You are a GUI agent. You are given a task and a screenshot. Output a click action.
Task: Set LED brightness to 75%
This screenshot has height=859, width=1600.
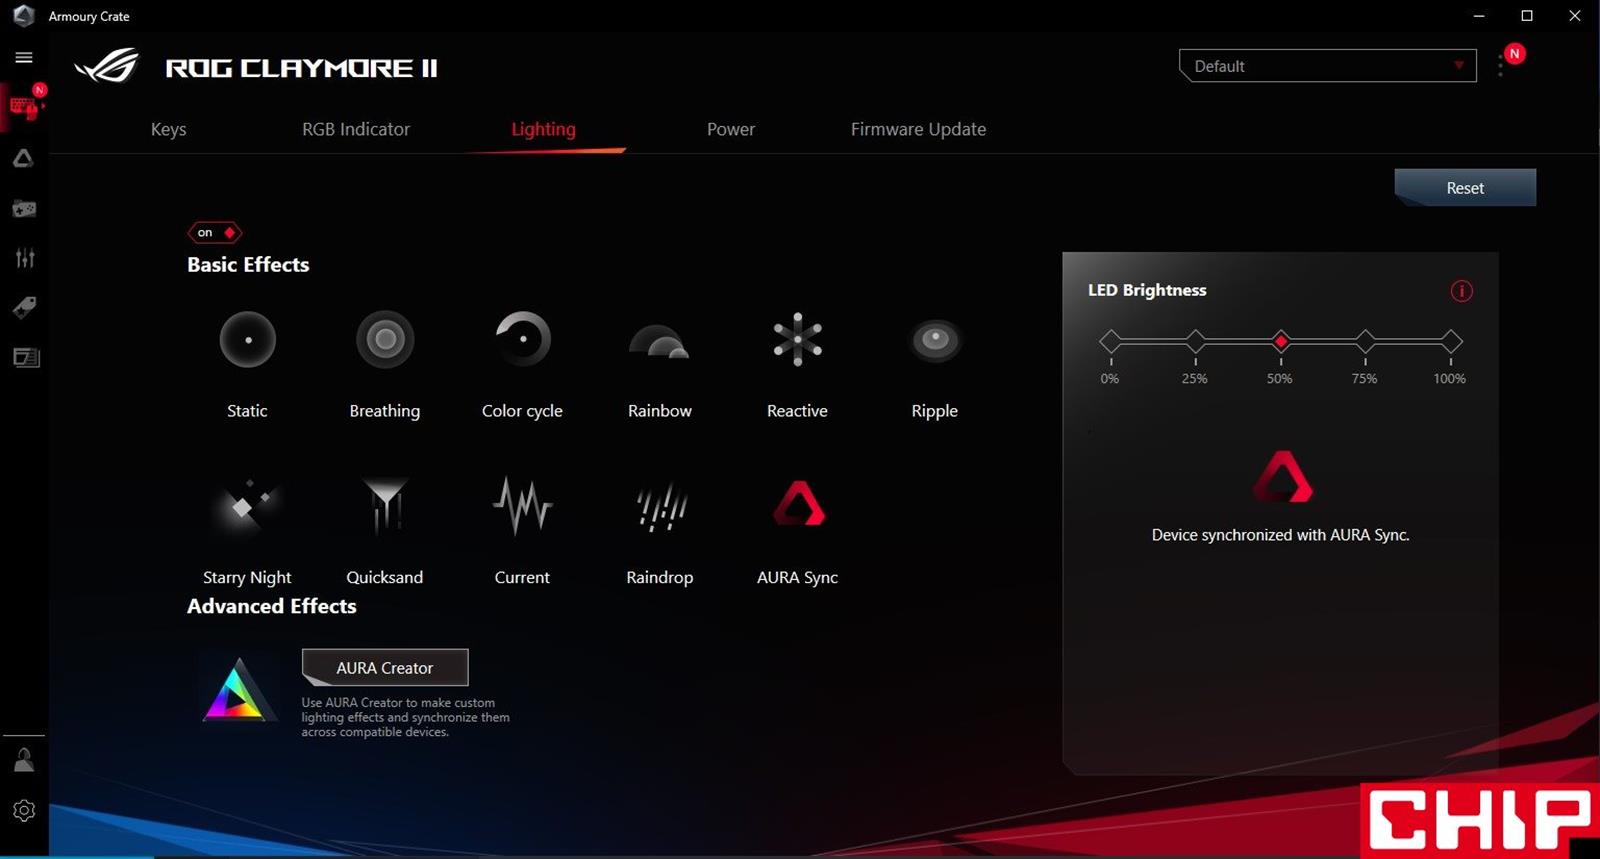point(1365,342)
